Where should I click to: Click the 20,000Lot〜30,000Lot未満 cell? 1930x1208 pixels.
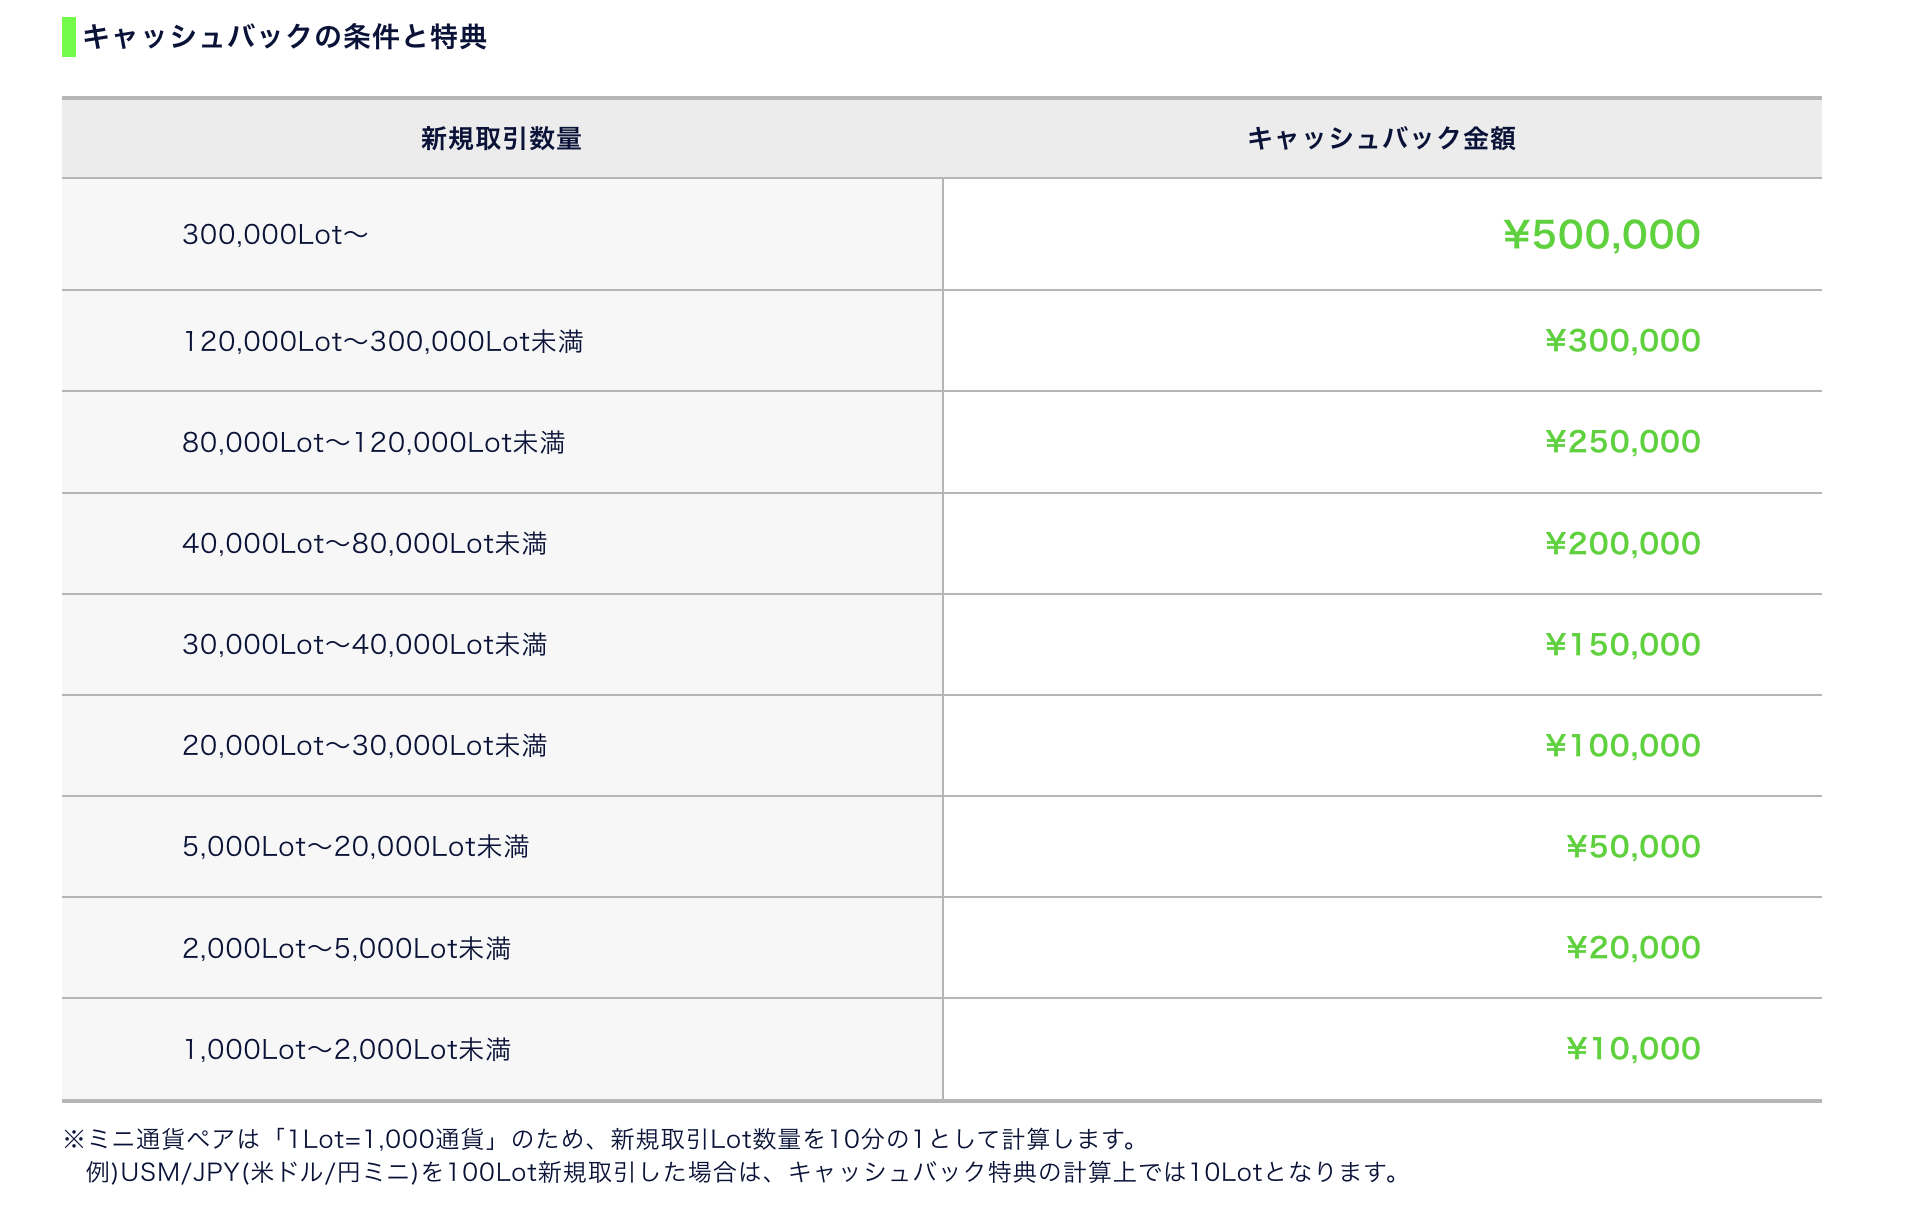coord(364,746)
